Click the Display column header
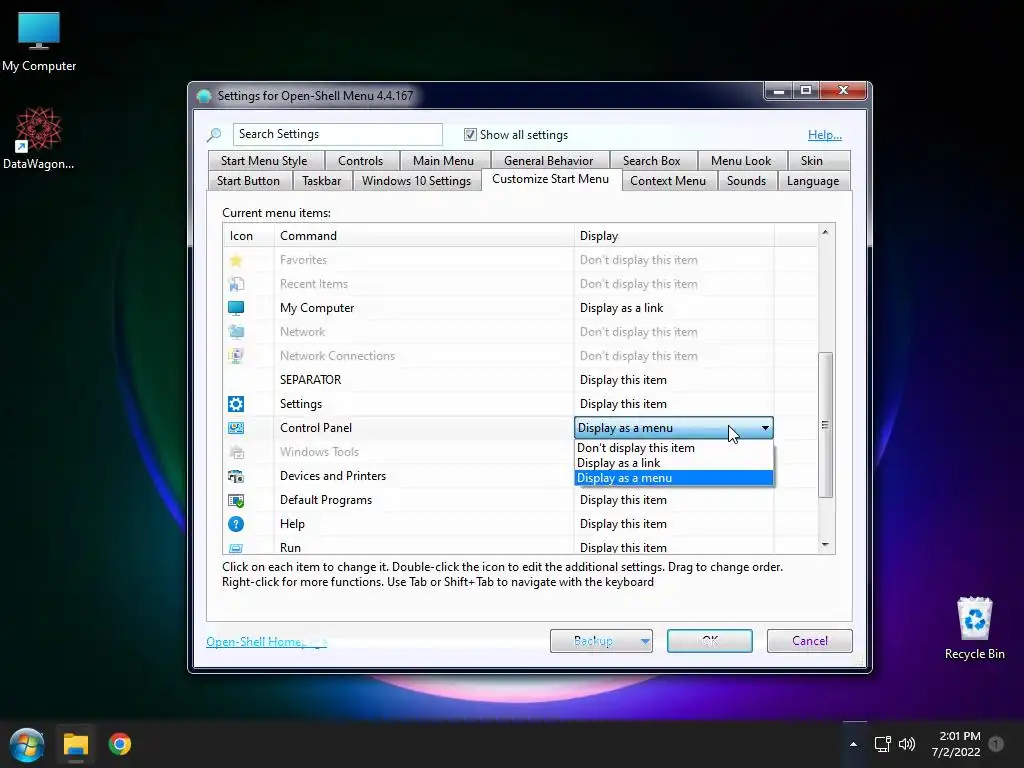 [x=674, y=236]
